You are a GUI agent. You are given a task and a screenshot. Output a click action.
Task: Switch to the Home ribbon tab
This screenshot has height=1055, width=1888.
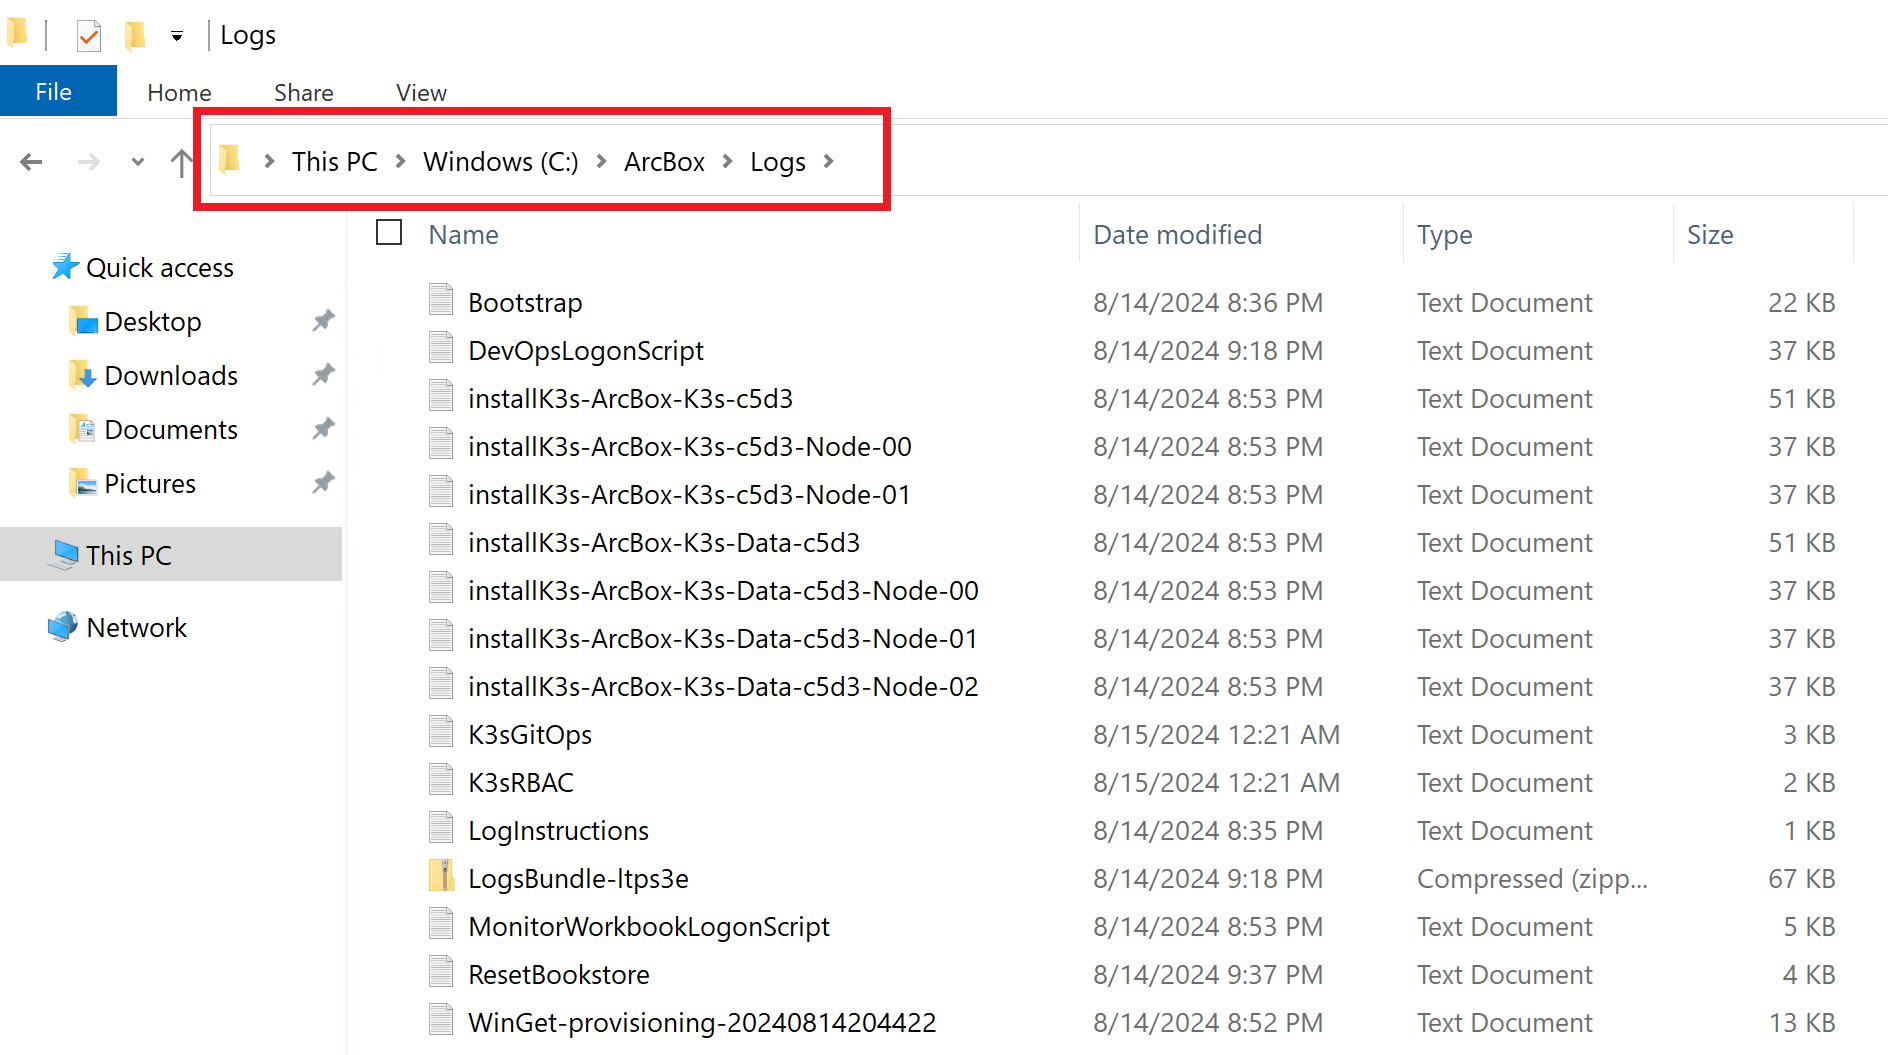(x=179, y=92)
